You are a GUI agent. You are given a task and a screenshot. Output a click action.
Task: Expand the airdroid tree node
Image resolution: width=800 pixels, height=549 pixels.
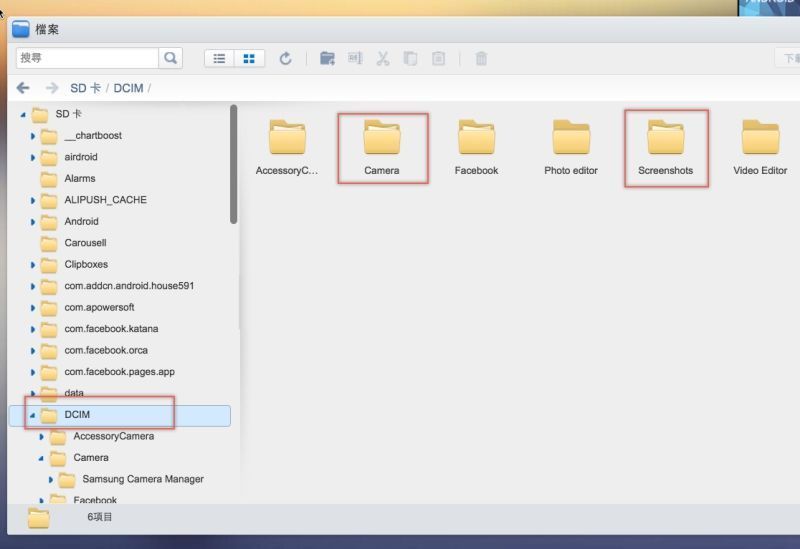pyautogui.click(x=33, y=158)
